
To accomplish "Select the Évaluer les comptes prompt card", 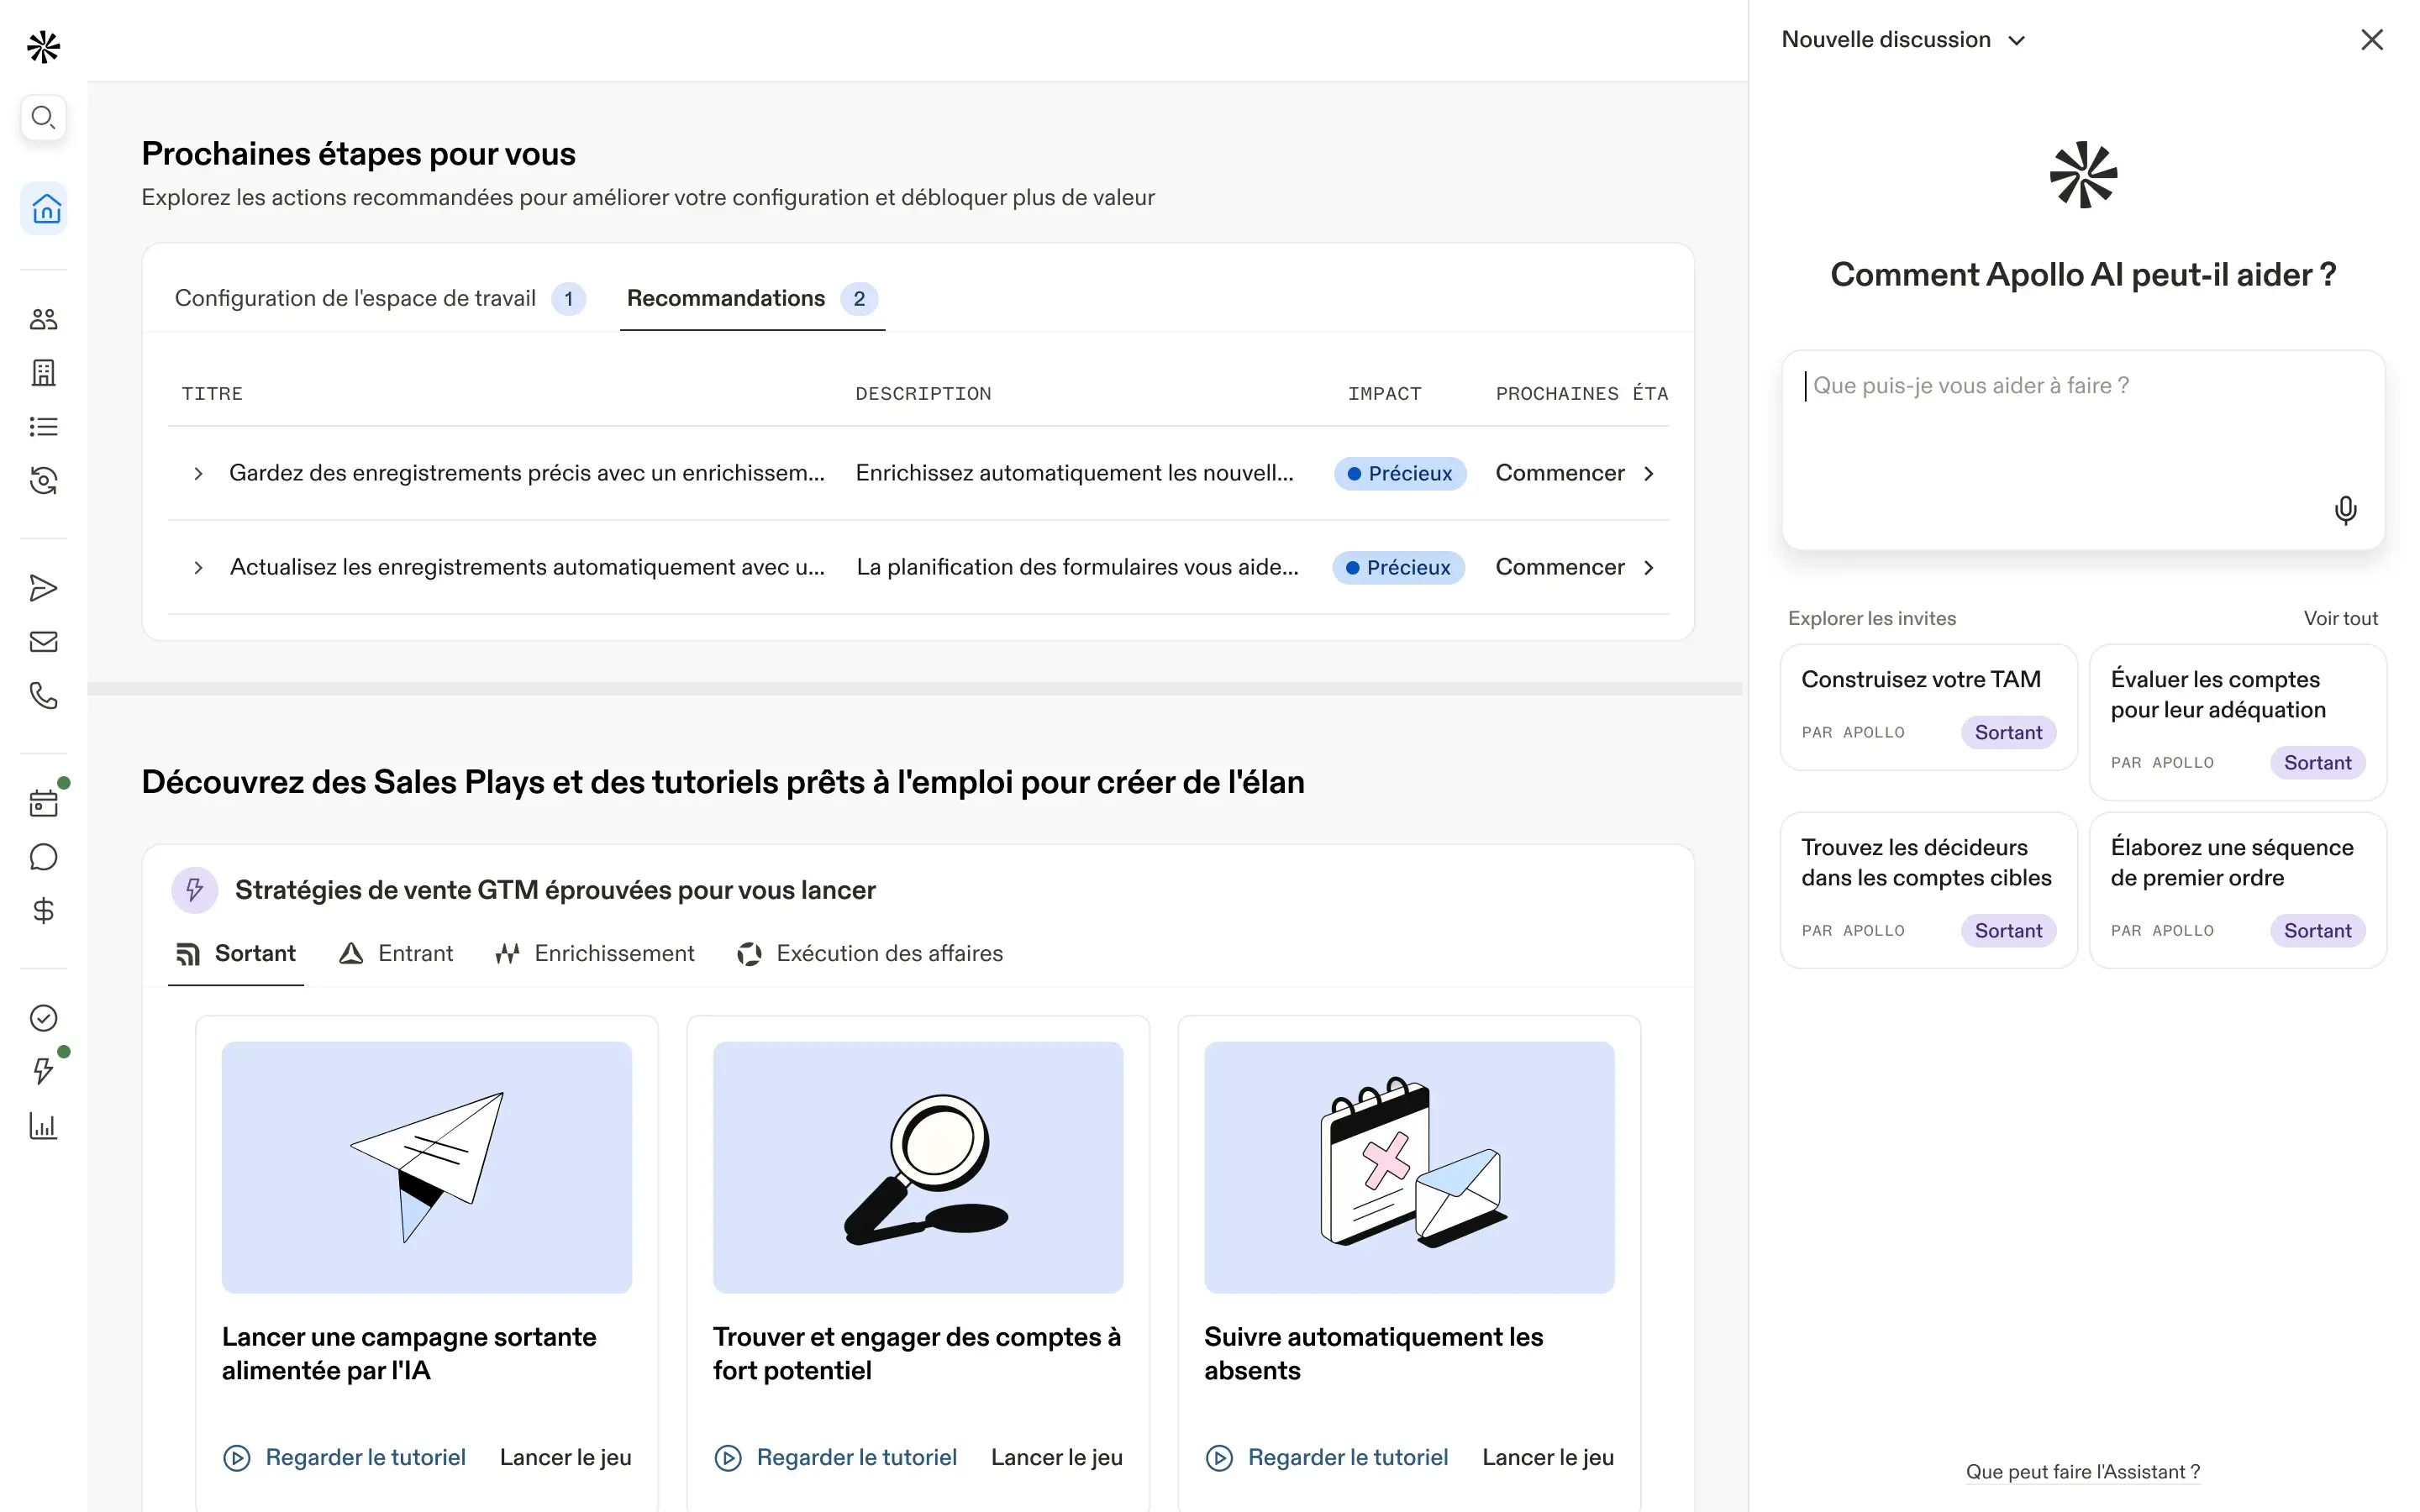I will (2238, 722).
